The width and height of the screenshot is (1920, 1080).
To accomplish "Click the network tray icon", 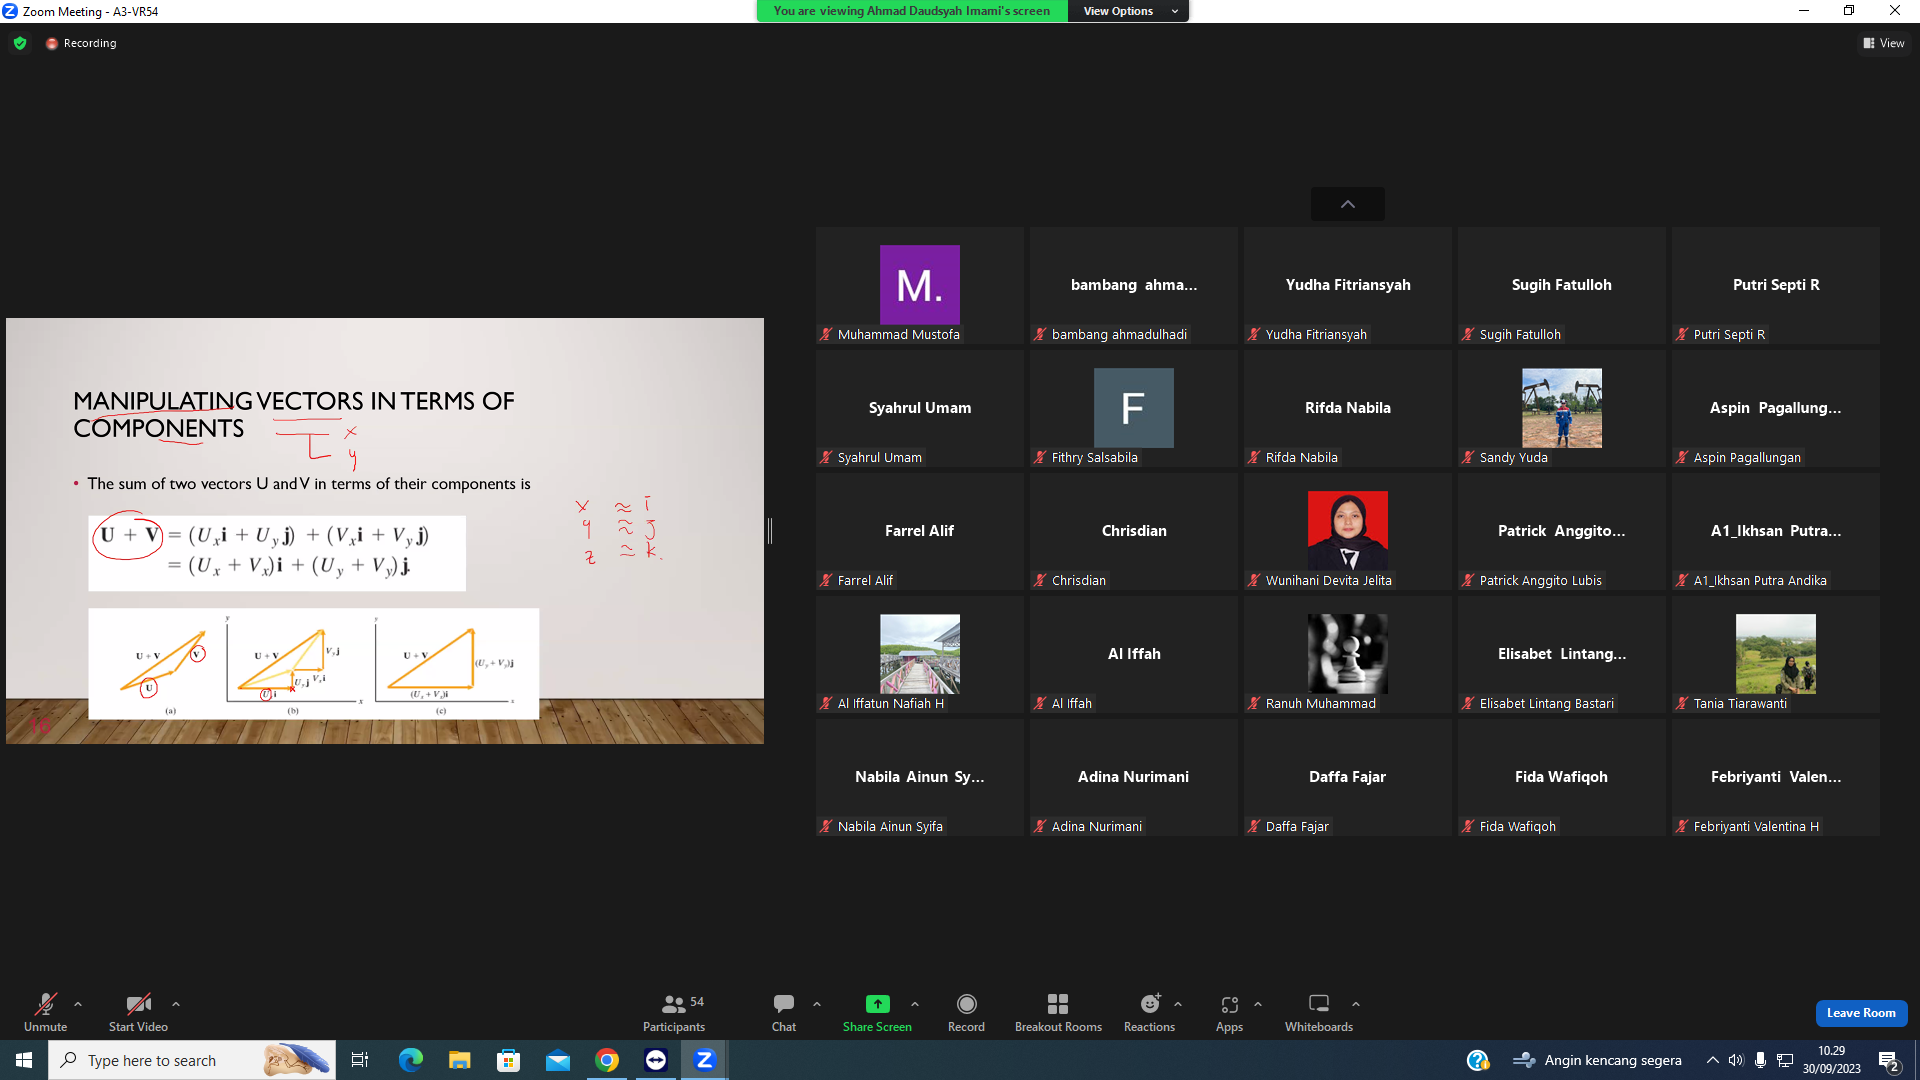I will [x=1785, y=1060].
